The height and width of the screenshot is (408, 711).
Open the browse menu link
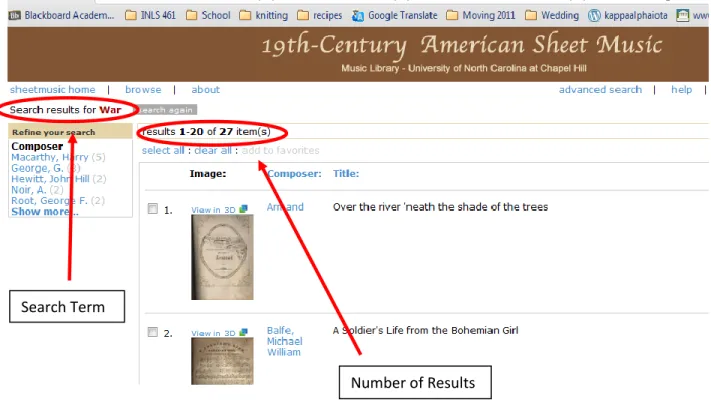[x=143, y=90]
